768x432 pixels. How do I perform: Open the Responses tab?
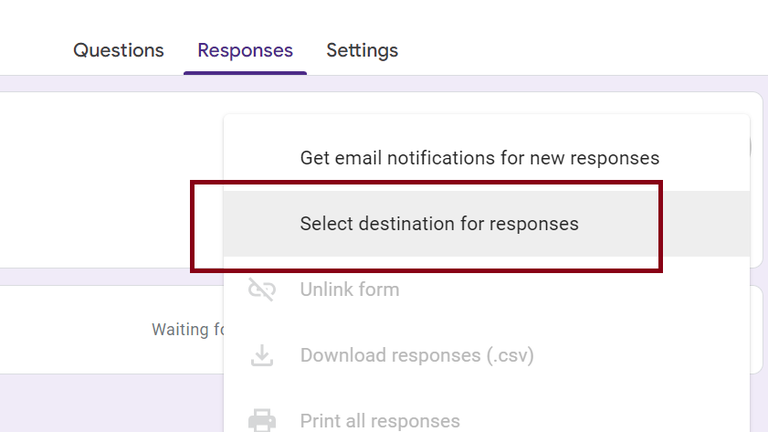pyautogui.click(x=245, y=50)
